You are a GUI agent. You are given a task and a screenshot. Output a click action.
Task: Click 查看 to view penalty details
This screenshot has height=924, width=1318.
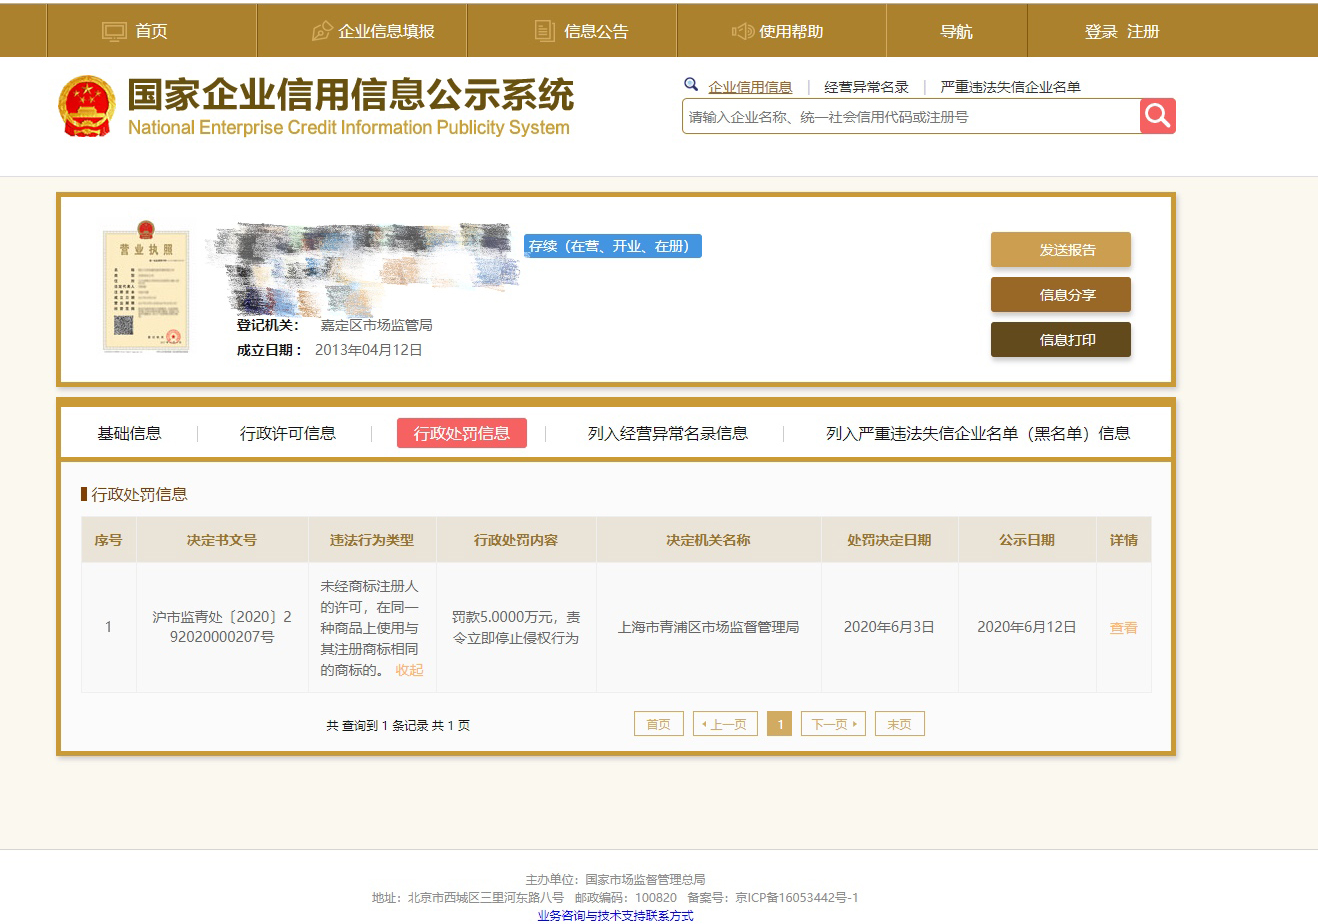tap(1123, 628)
